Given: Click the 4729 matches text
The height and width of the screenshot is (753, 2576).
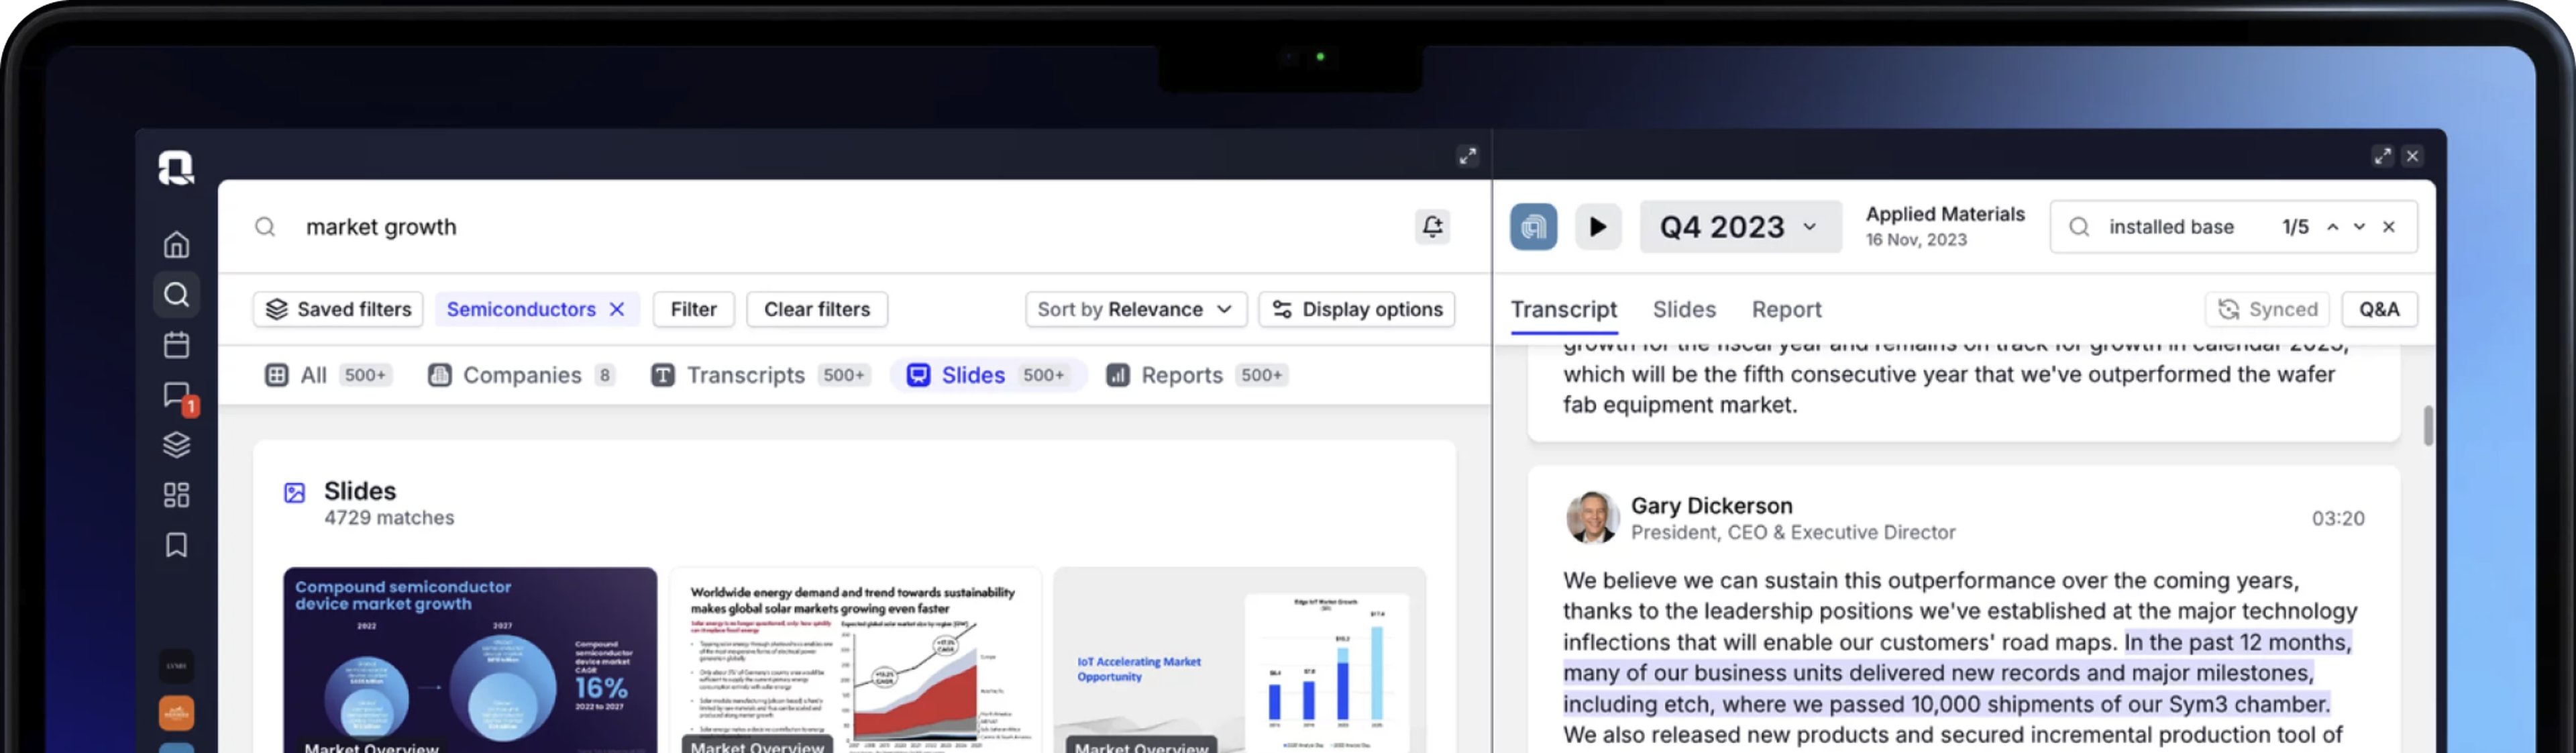Looking at the screenshot, I should click(389, 518).
